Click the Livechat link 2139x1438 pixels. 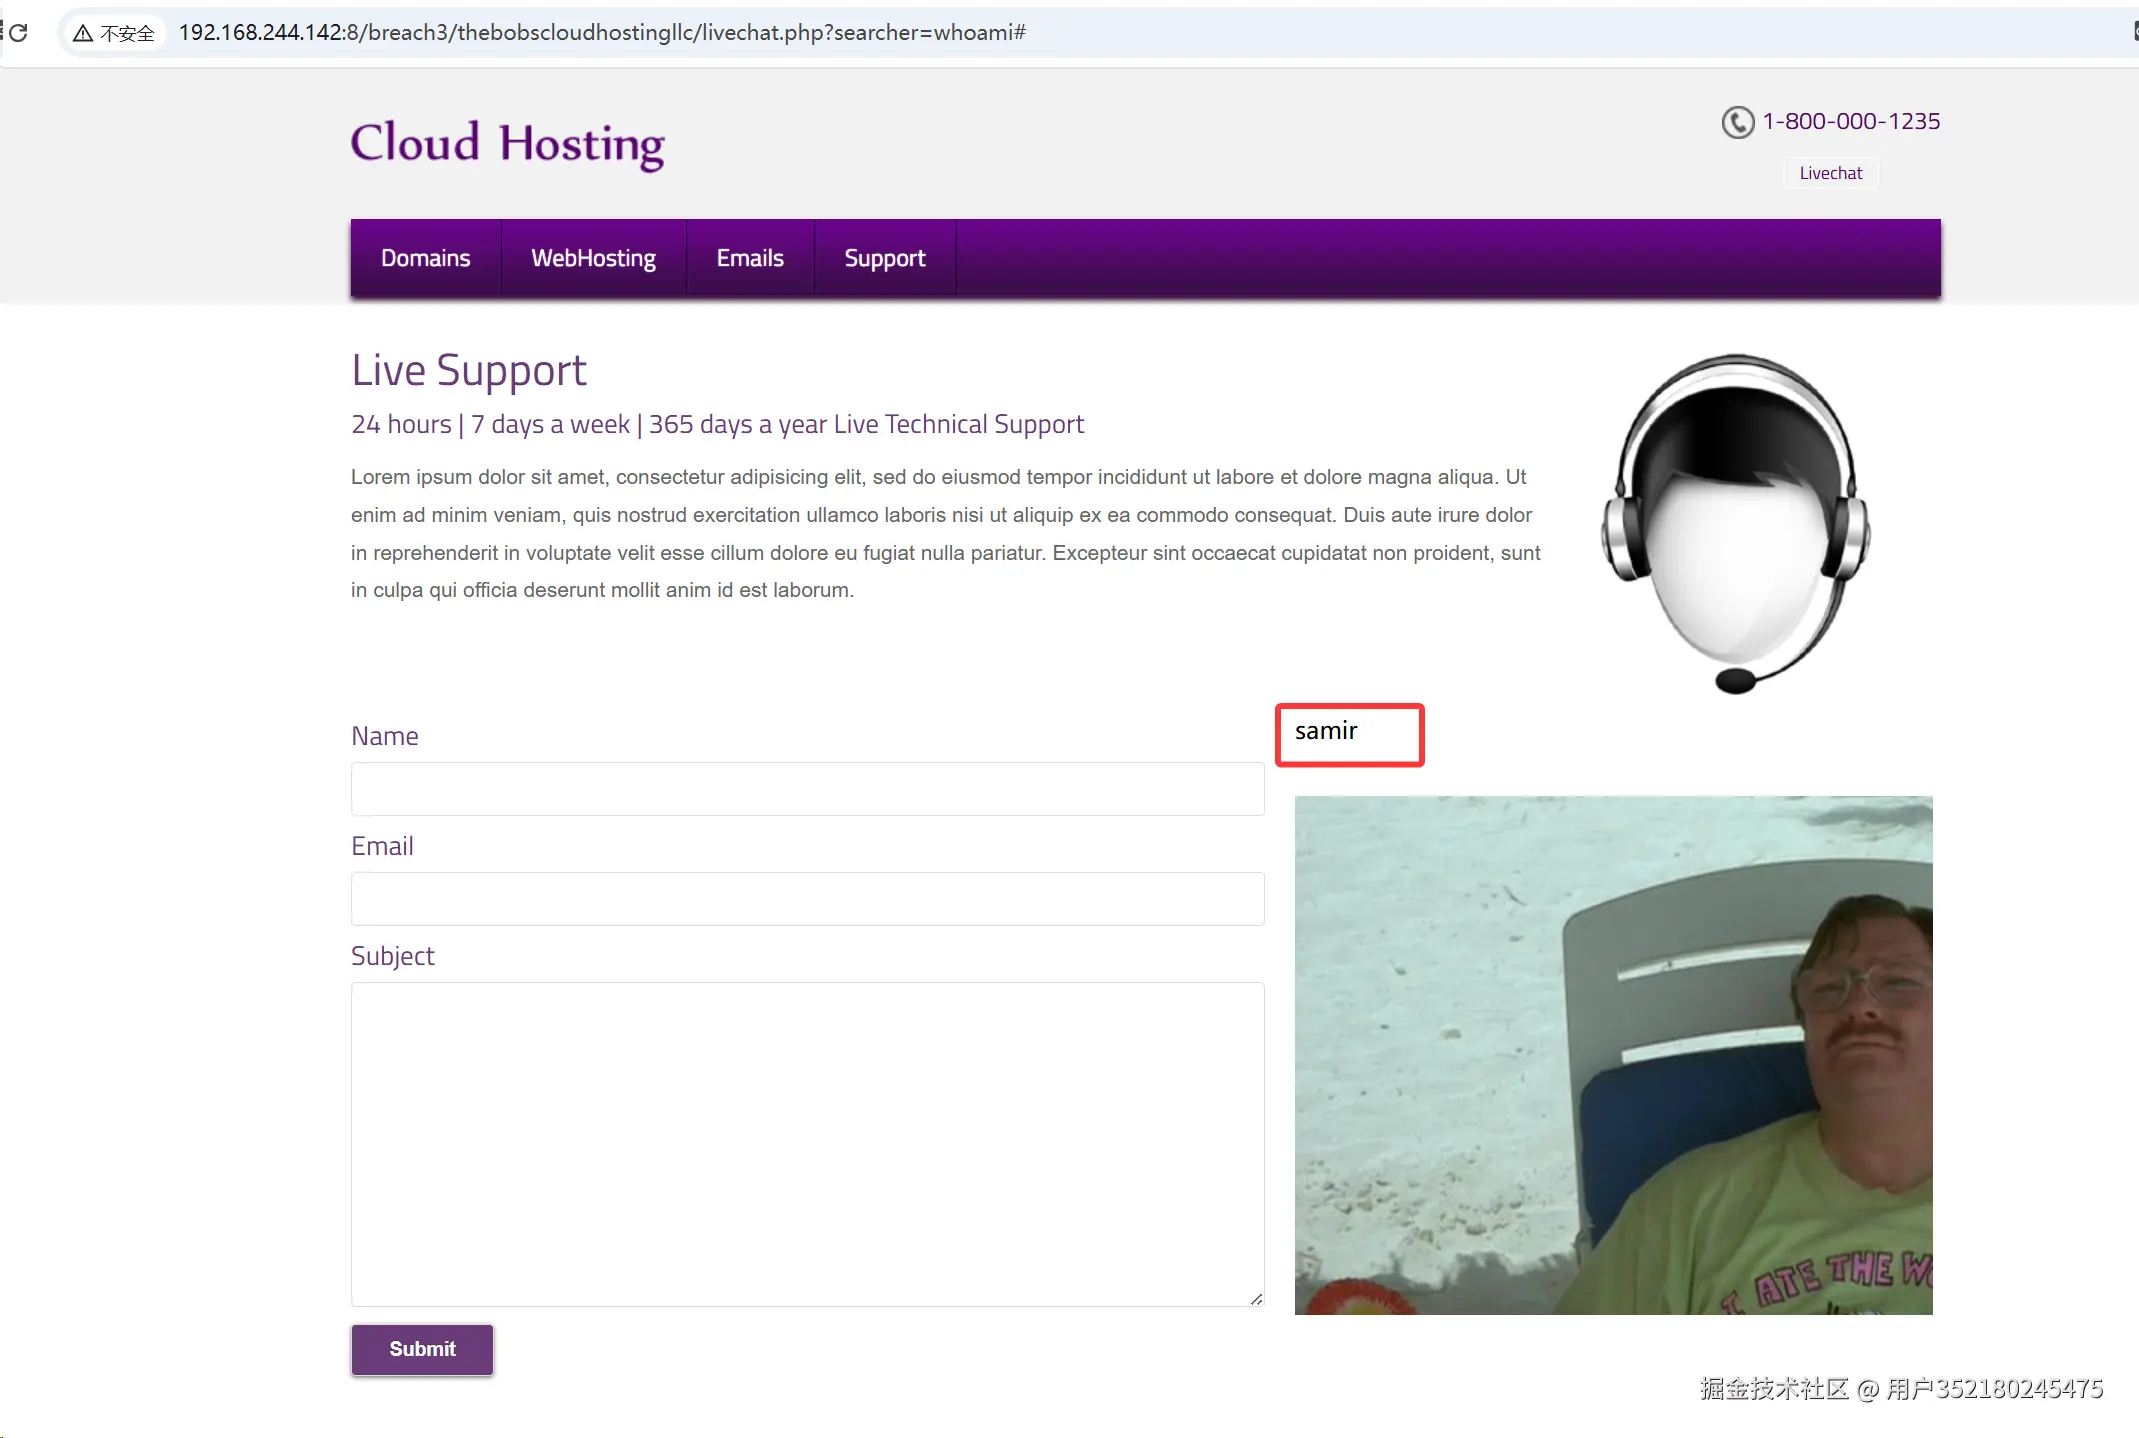click(1830, 173)
